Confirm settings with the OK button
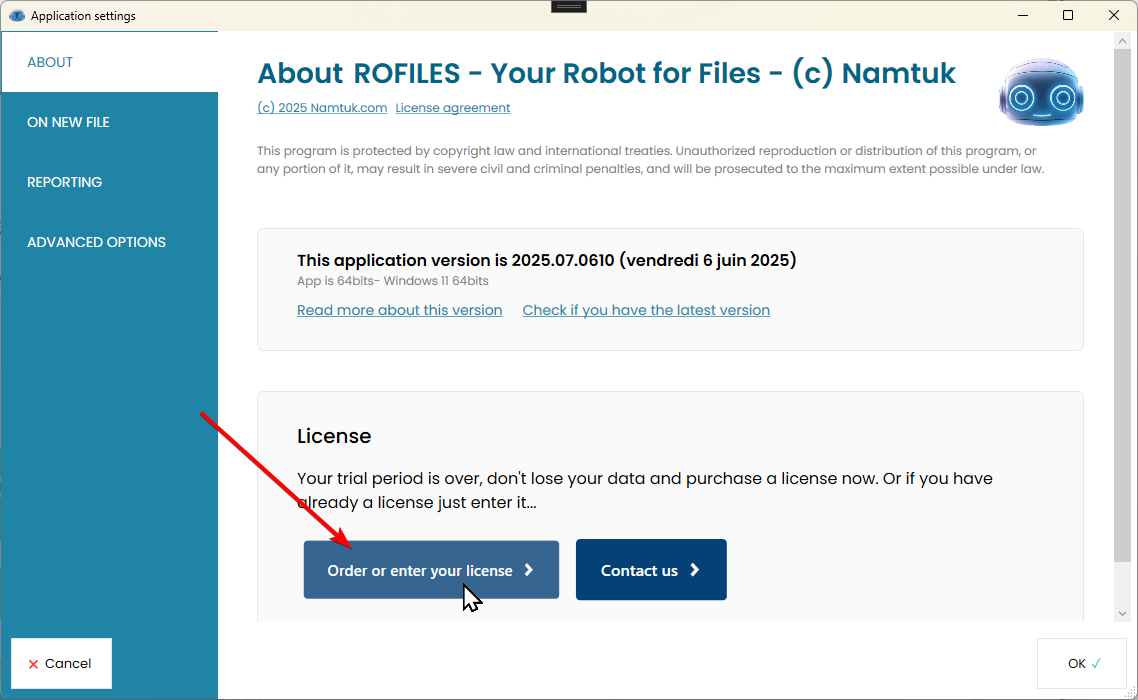This screenshot has width=1138, height=700. point(1082,663)
